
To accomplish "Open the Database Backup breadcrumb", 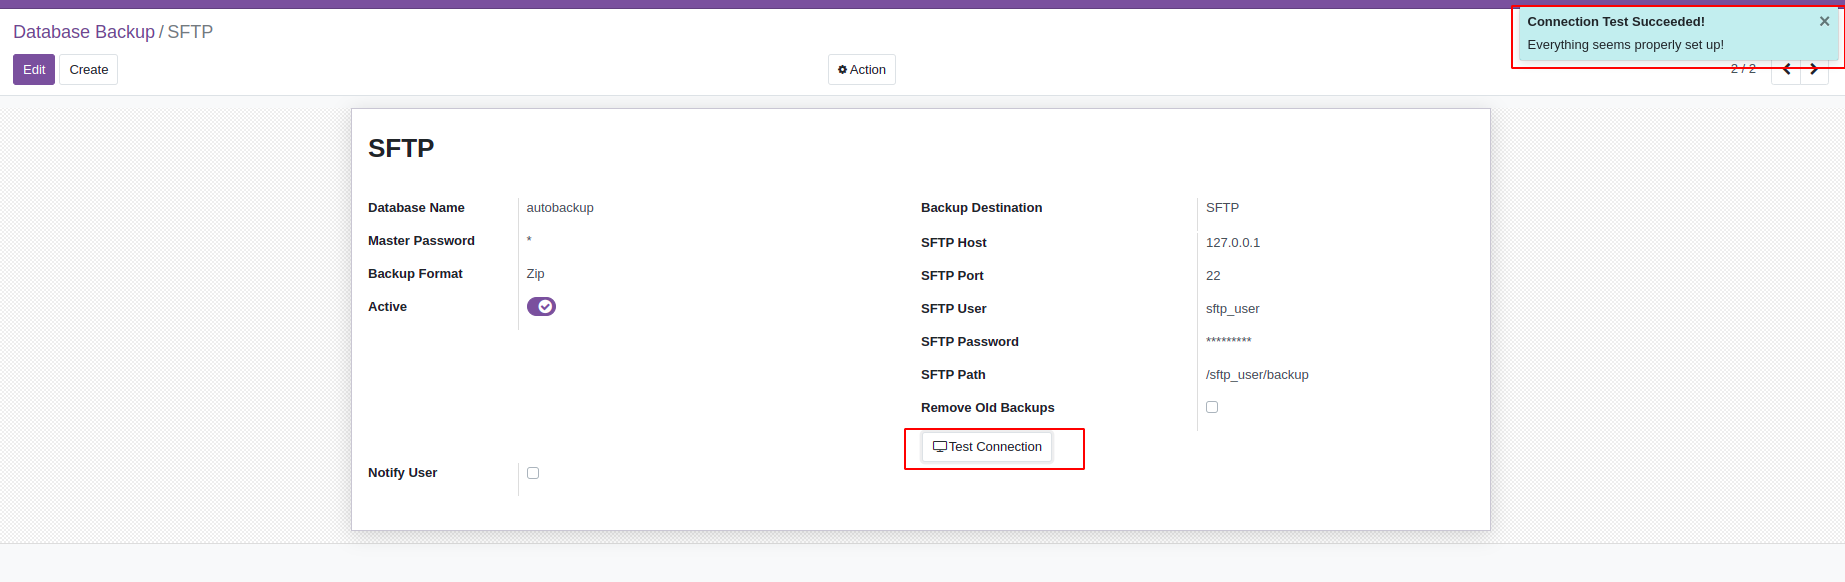I will click(84, 32).
